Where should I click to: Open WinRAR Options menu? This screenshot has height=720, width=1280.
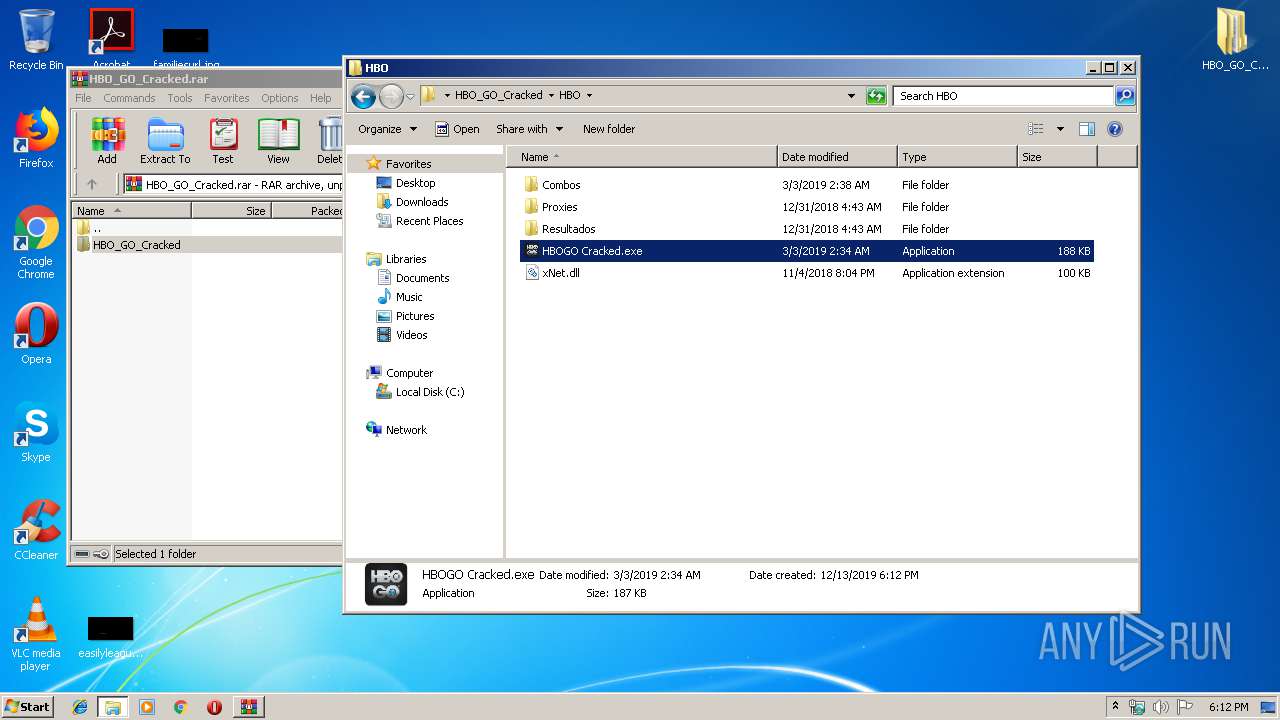coord(280,98)
